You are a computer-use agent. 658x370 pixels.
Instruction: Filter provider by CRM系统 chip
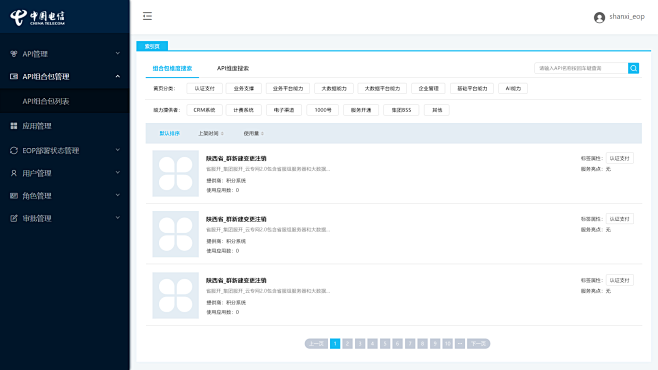(x=204, y=110)
